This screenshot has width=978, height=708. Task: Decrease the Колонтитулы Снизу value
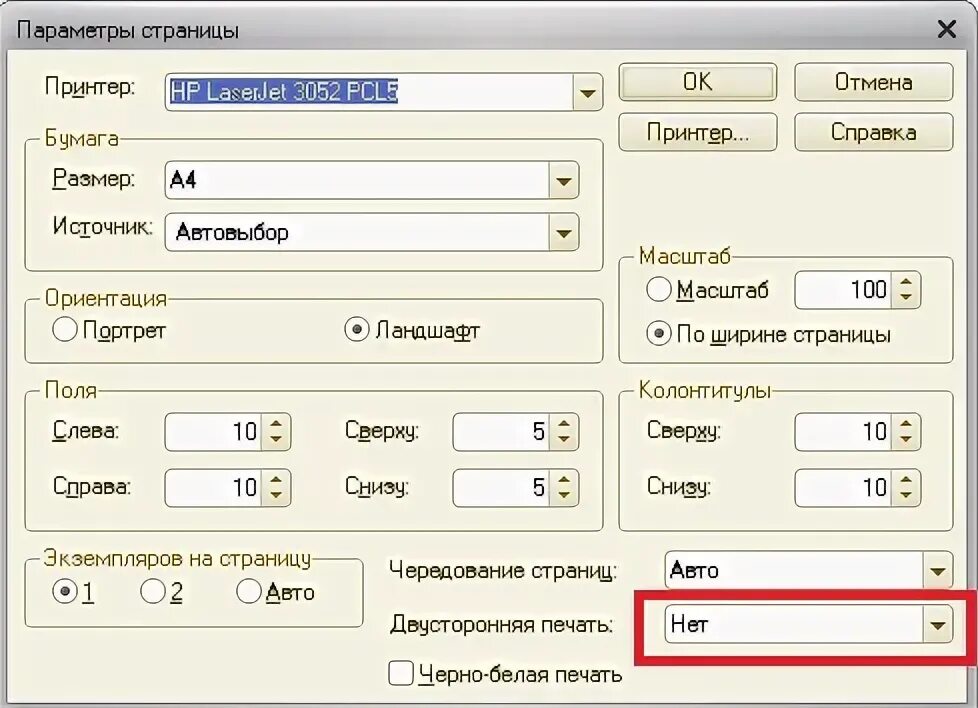pyautogui.click(x=906, y=496)
